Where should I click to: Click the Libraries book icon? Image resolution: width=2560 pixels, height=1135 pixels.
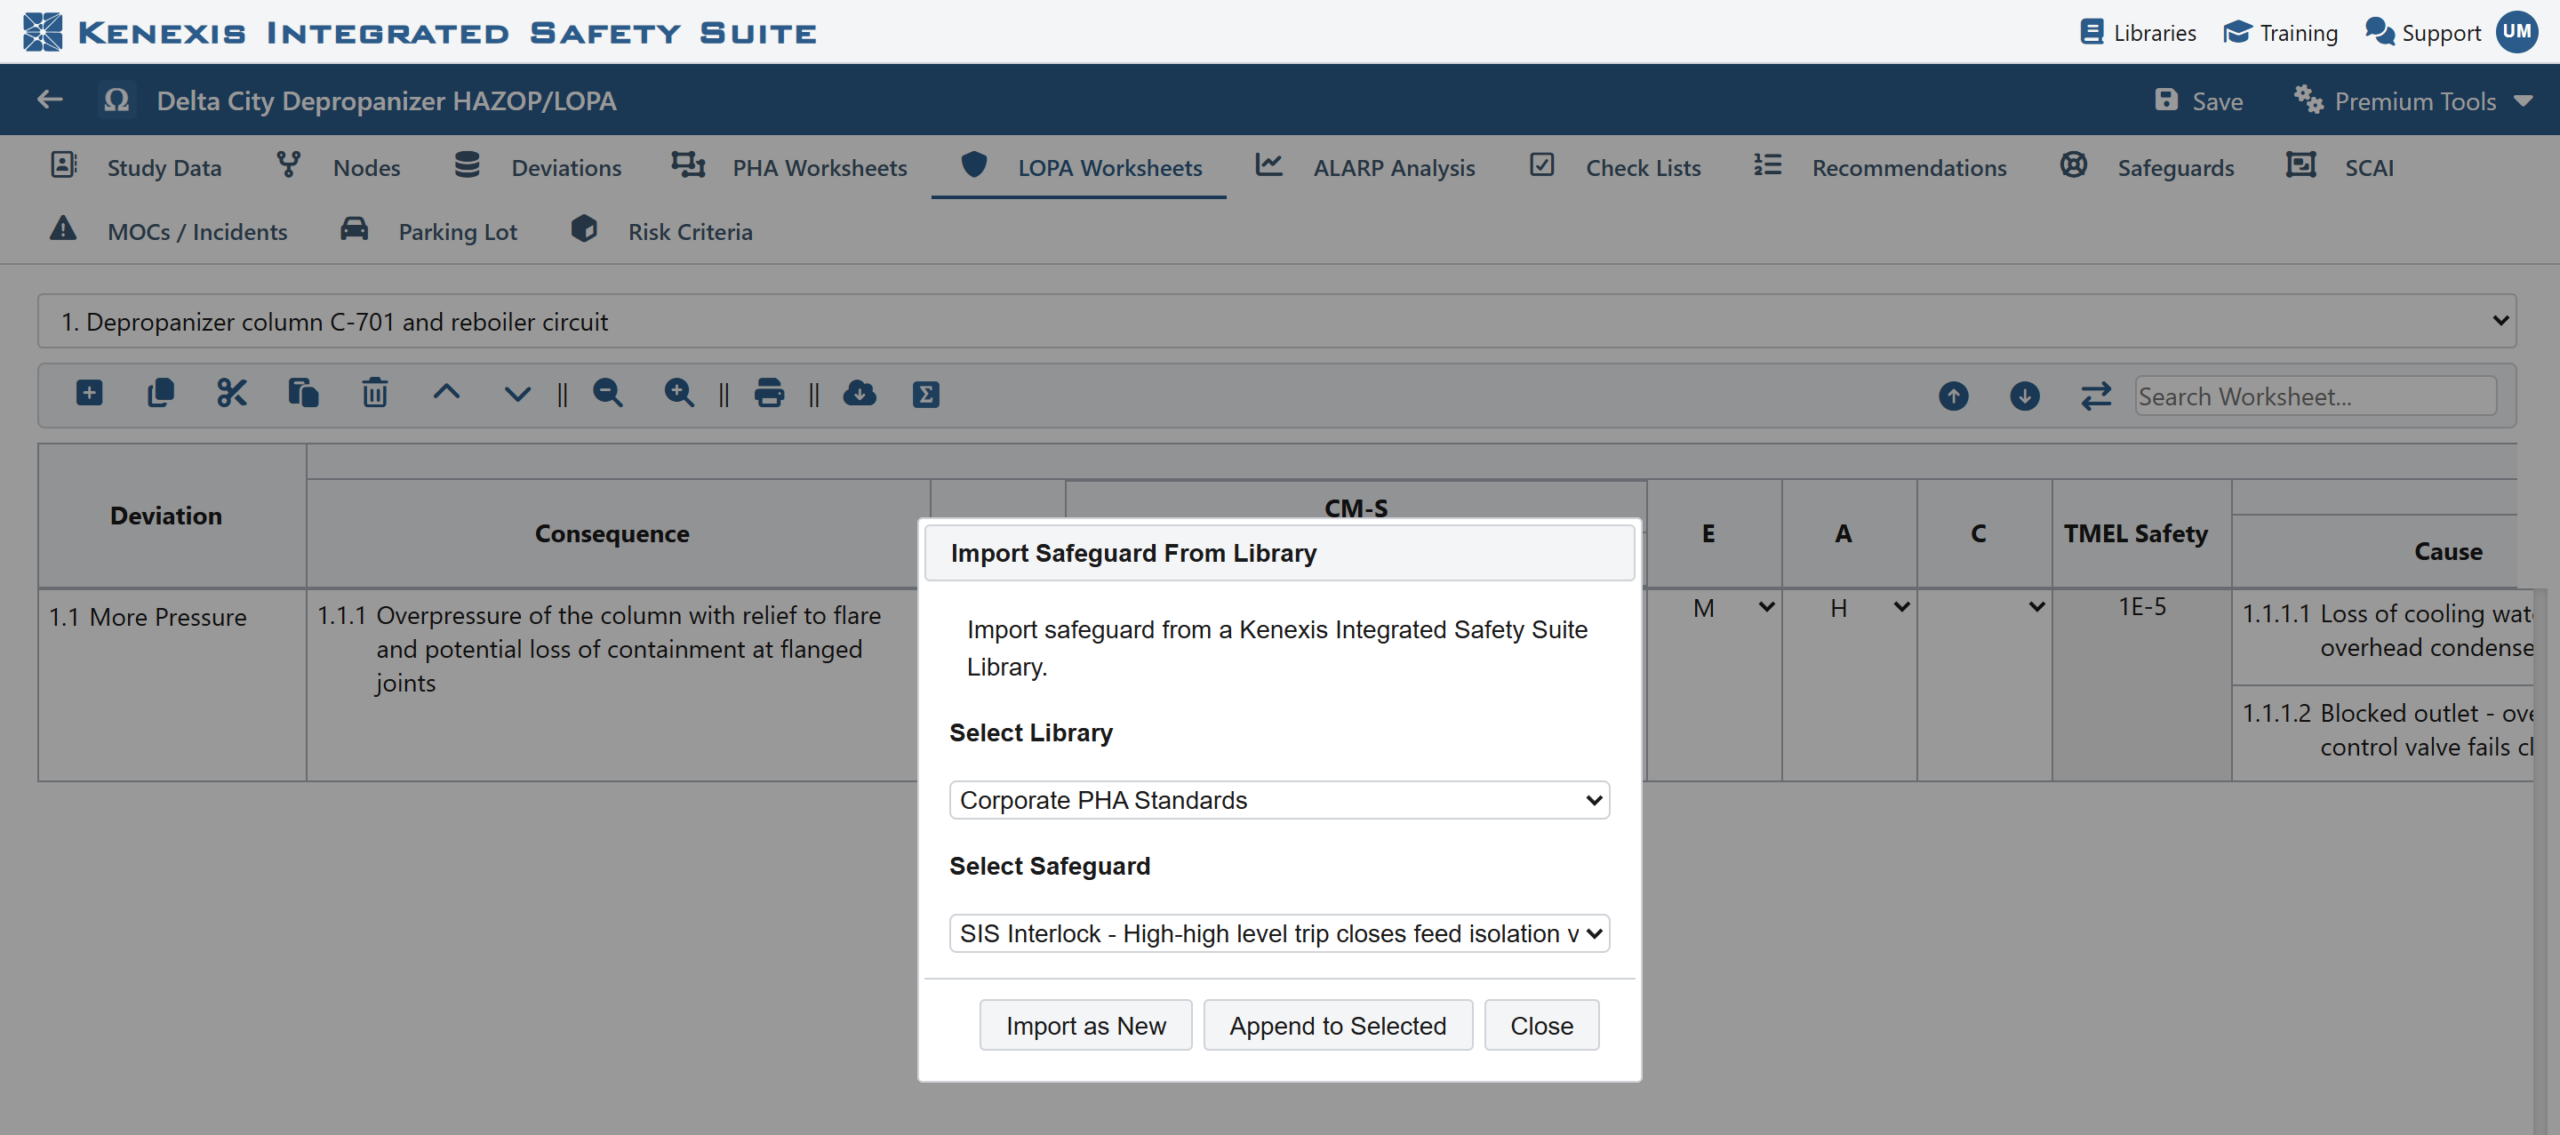click(x=2091, y=32)
